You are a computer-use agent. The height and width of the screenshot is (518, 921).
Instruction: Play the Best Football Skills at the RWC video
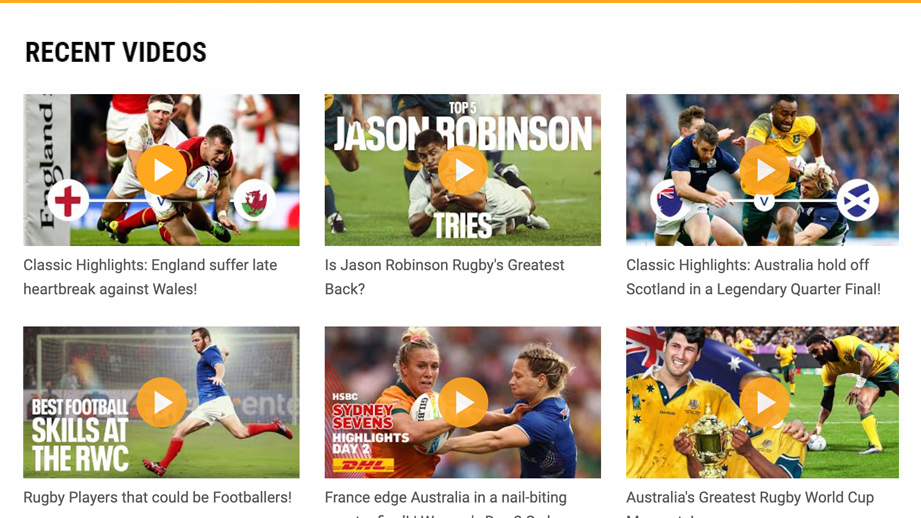tap(162, 402)
